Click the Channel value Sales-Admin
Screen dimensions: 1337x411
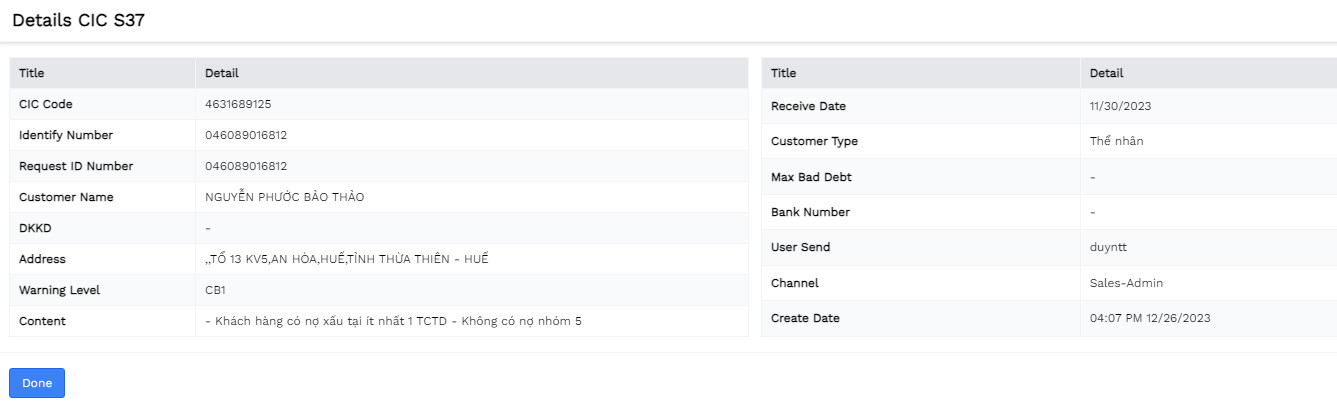1126,283
